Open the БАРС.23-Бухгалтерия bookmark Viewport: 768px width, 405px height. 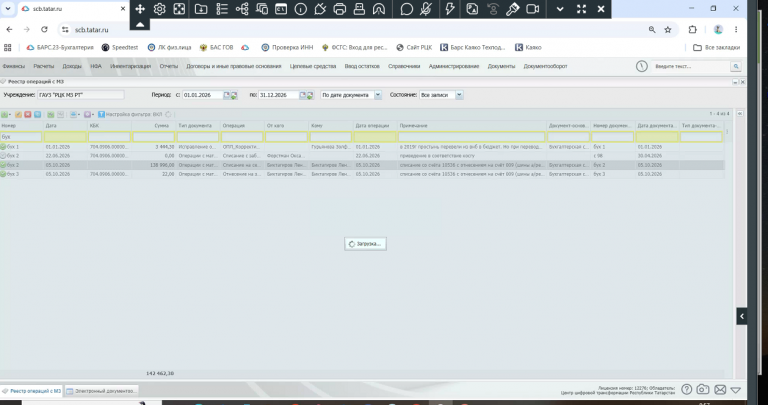pyautogui.click(x=60, y=48)
